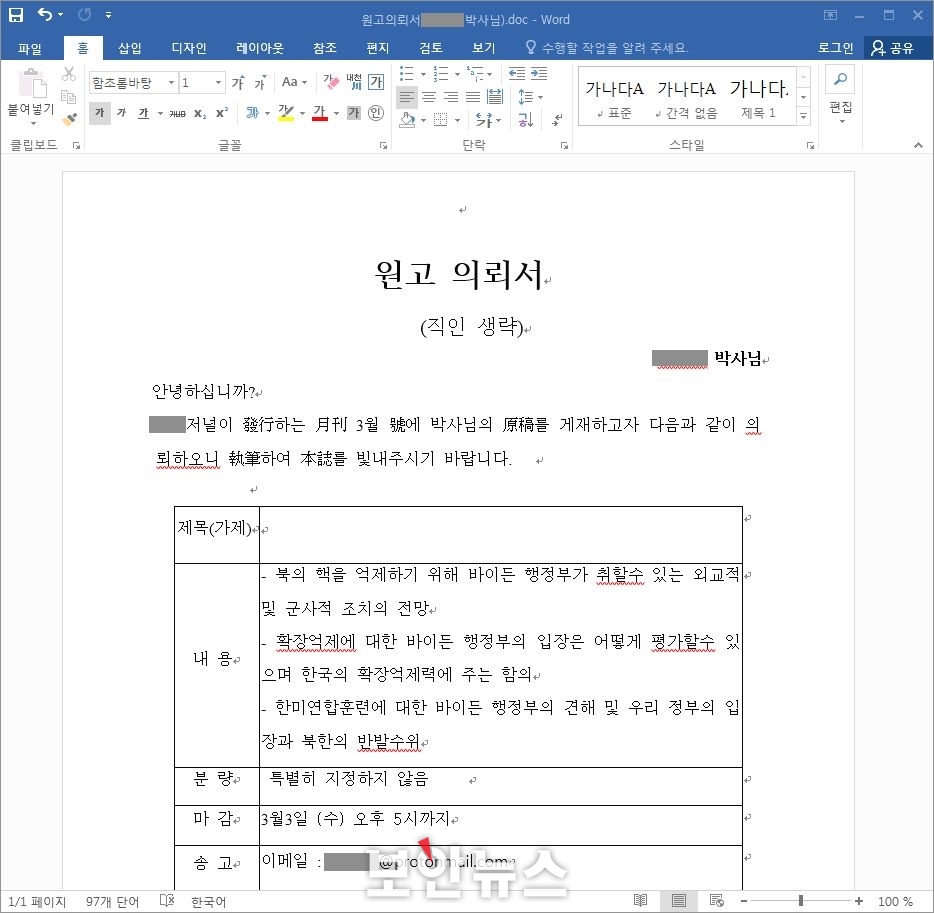Switch to the 레이아웃 tab

point(260,48)
